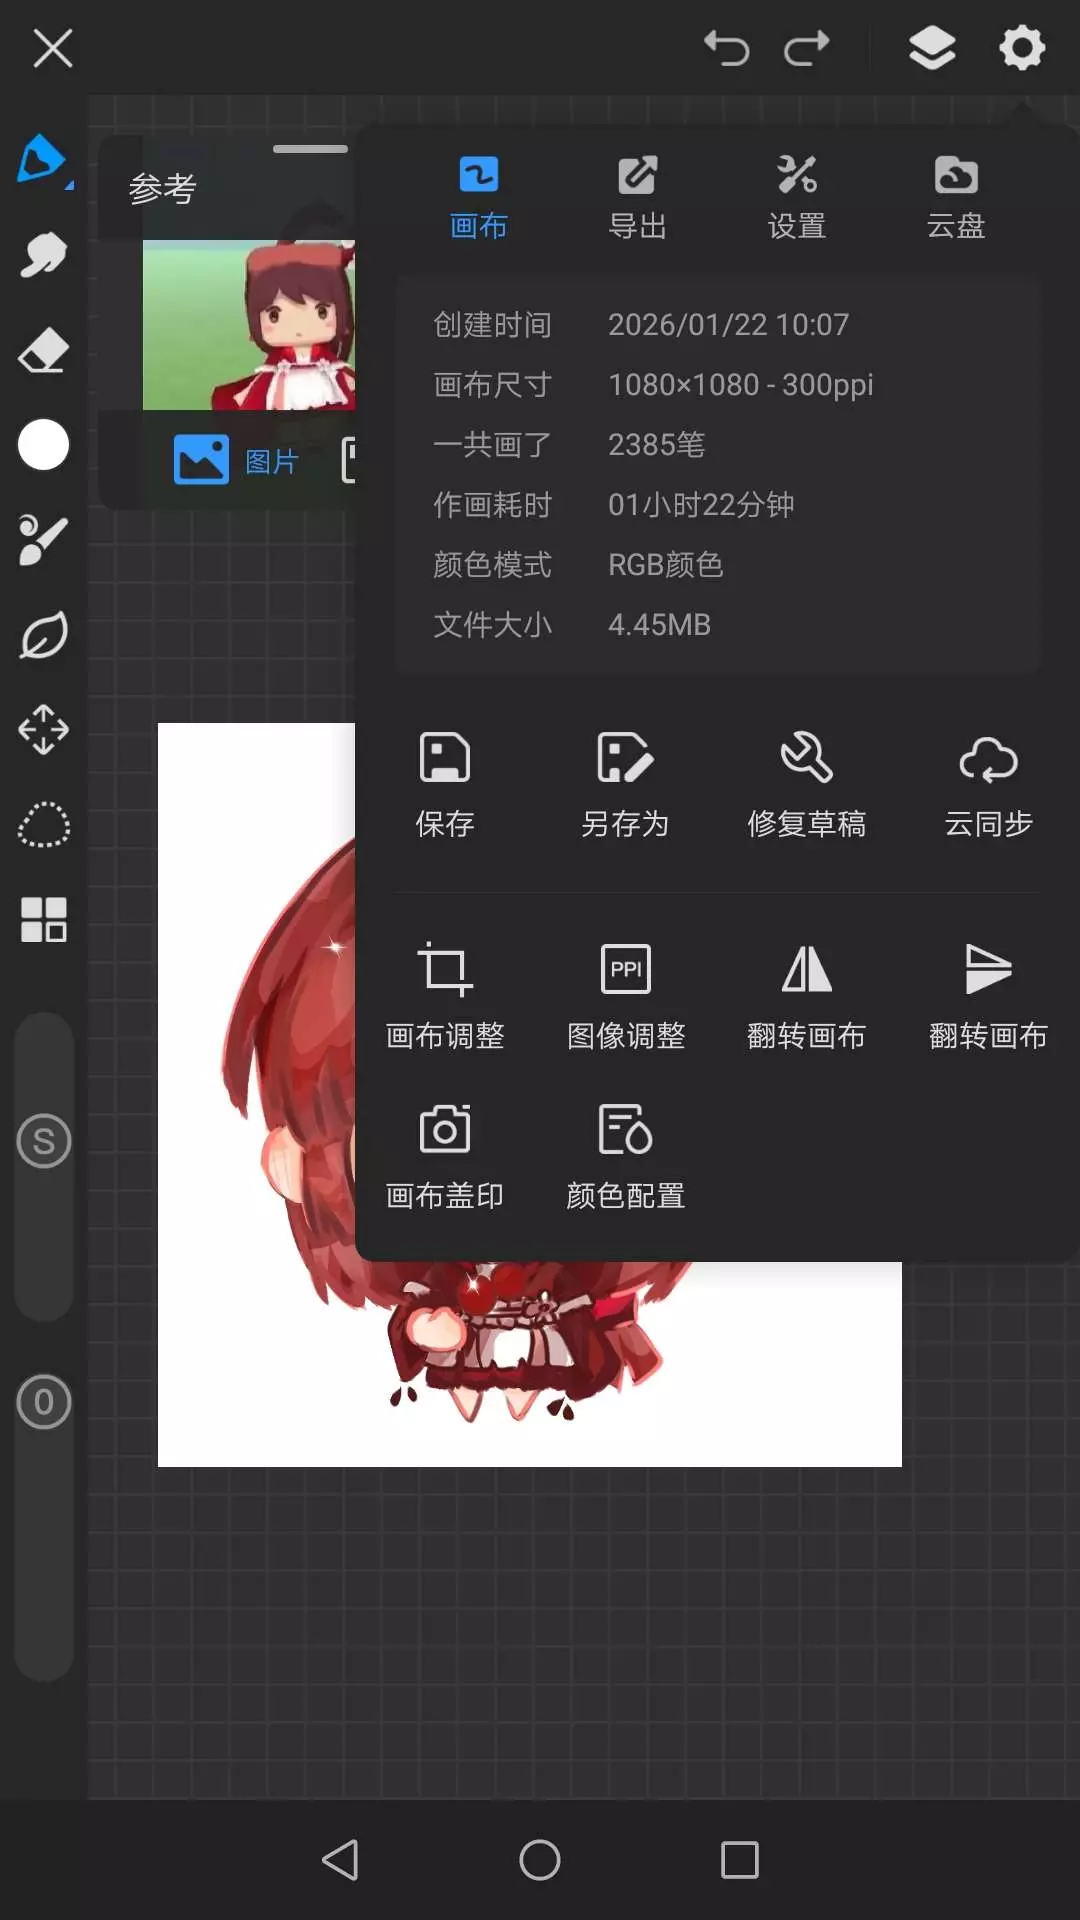Image resolution: width=1080 pixels, height=1920 pixels.
Task: Choose 另存为 save as option
Action: click(625, 785)
